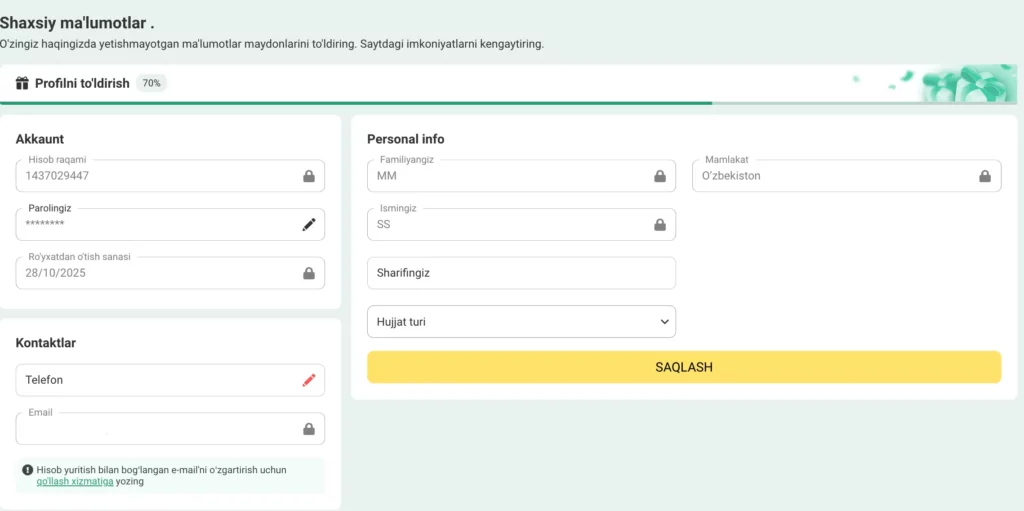Click the lock icon in Familiyangiz field

point(660,176)
